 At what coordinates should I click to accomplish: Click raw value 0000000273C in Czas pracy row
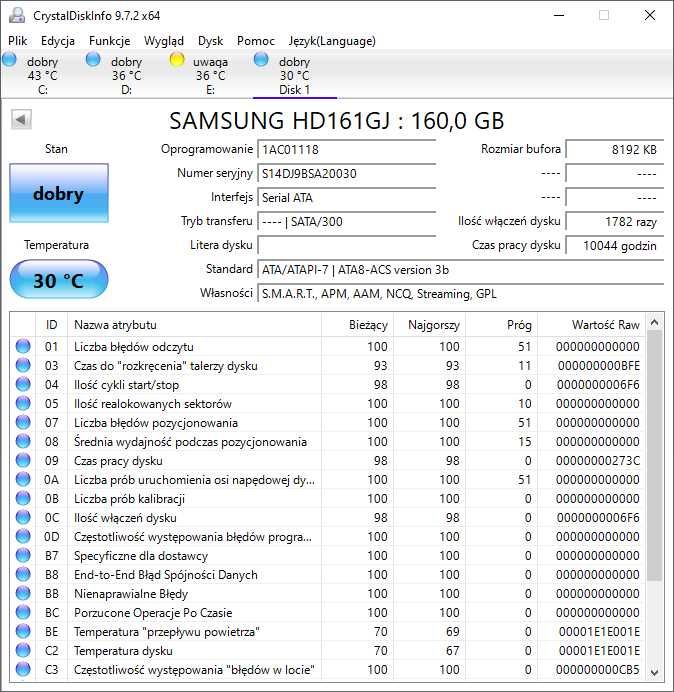(x=598, y=461)
